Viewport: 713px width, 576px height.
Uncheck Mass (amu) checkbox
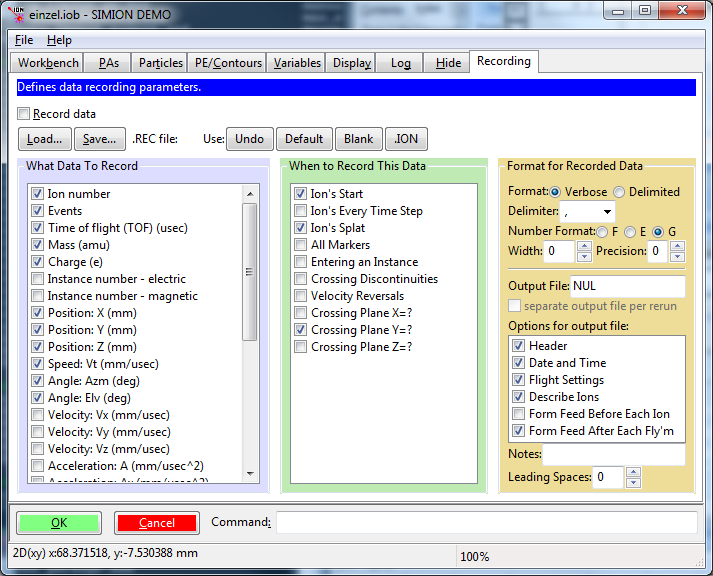[x=38, y=245]
